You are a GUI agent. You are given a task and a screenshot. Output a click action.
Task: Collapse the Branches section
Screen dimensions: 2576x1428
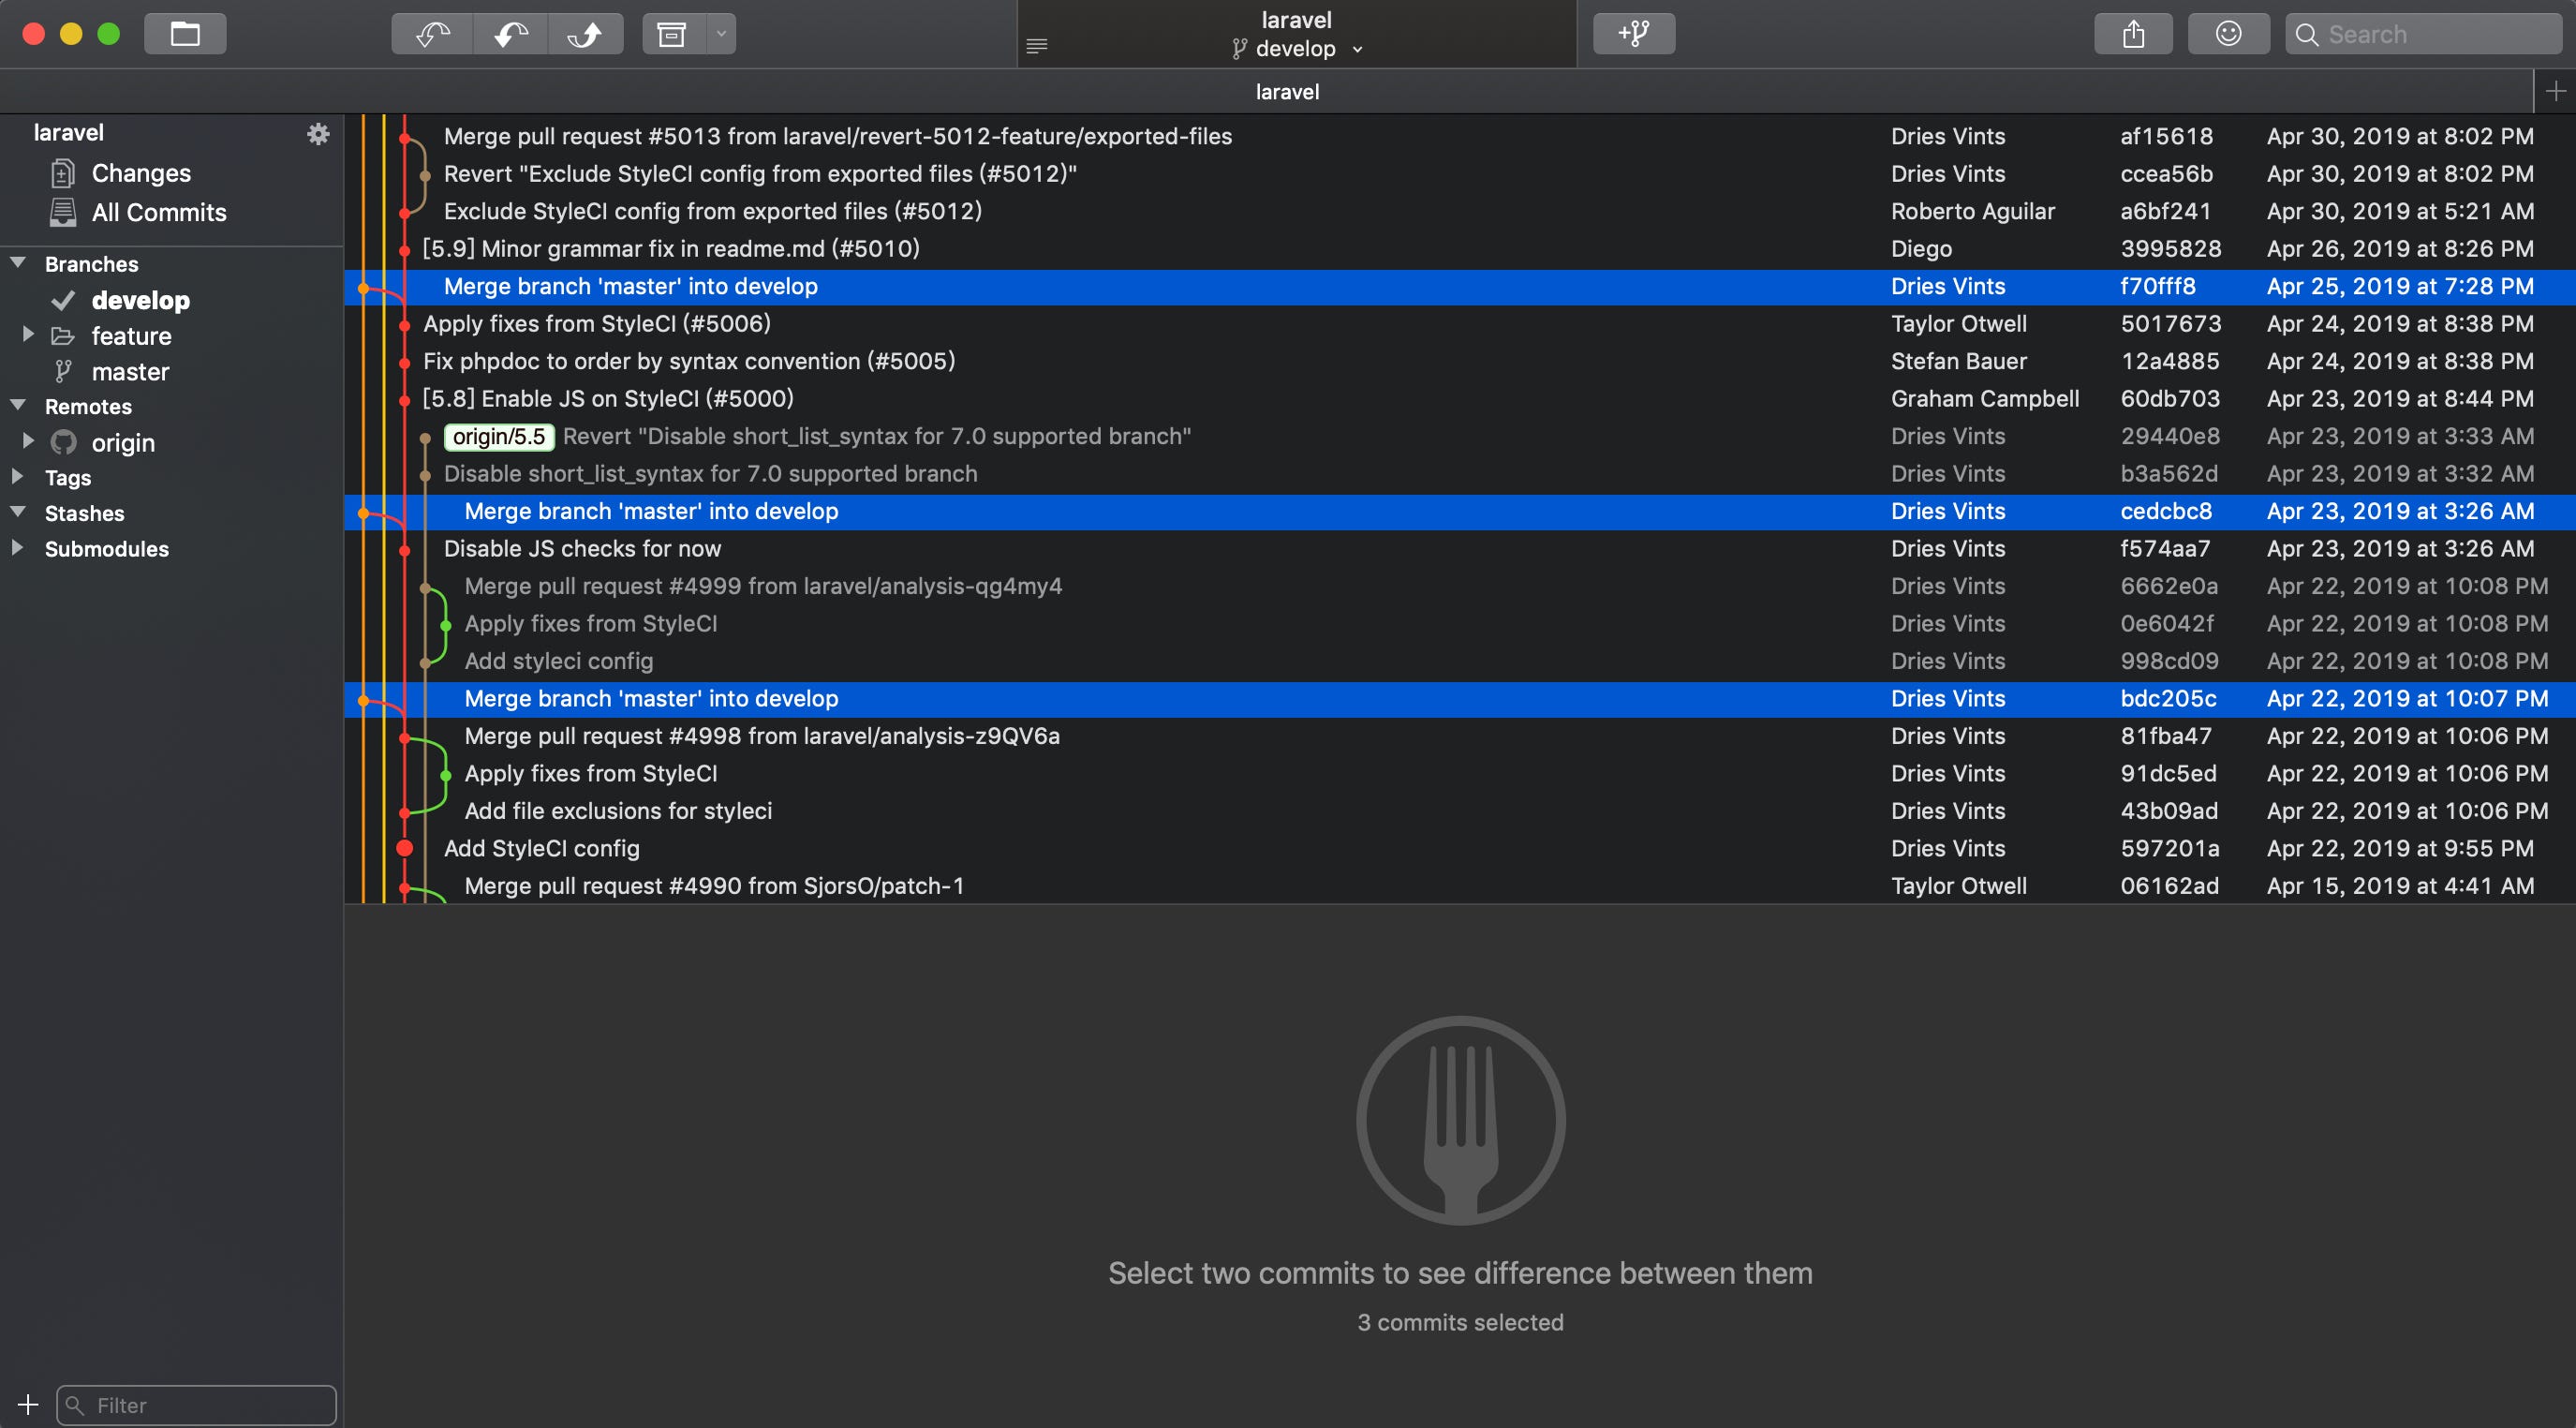tap(18, 263)
